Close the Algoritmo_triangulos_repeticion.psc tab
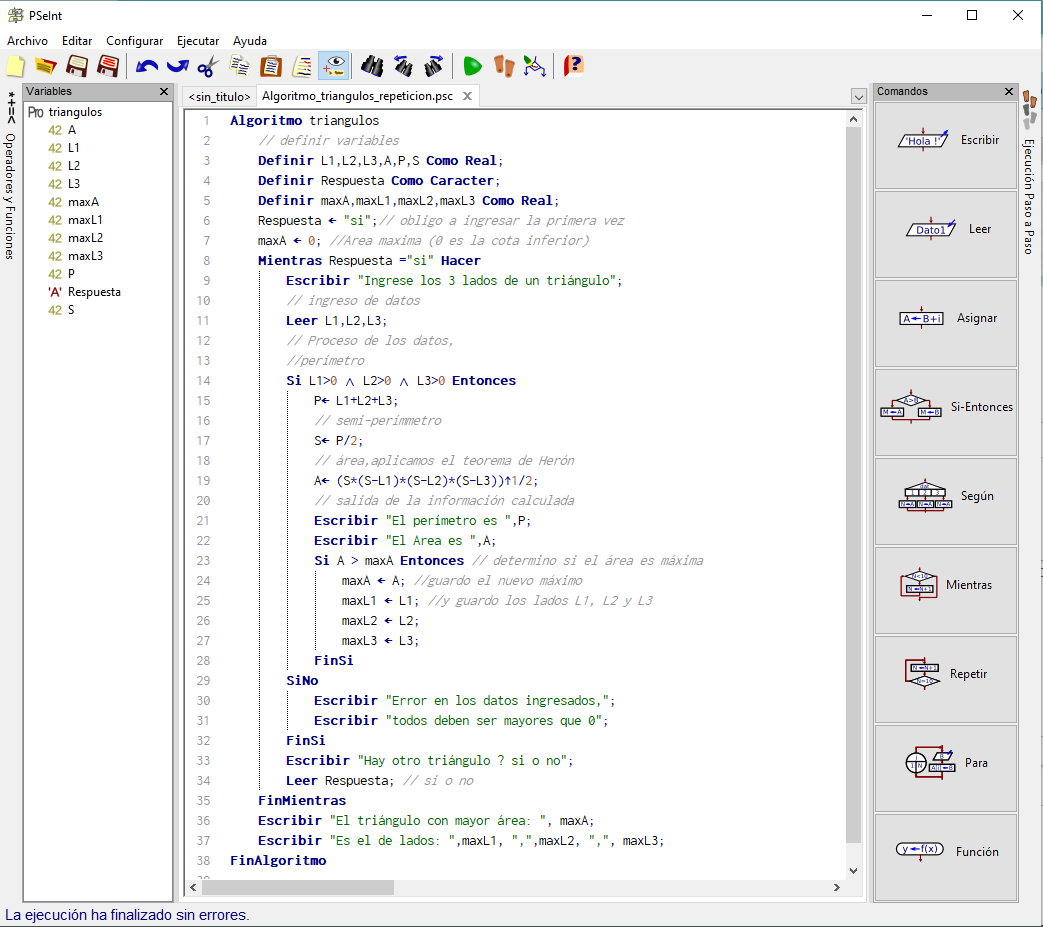The width and height of the screenshot is (1043, 927). tap(468, 96)
